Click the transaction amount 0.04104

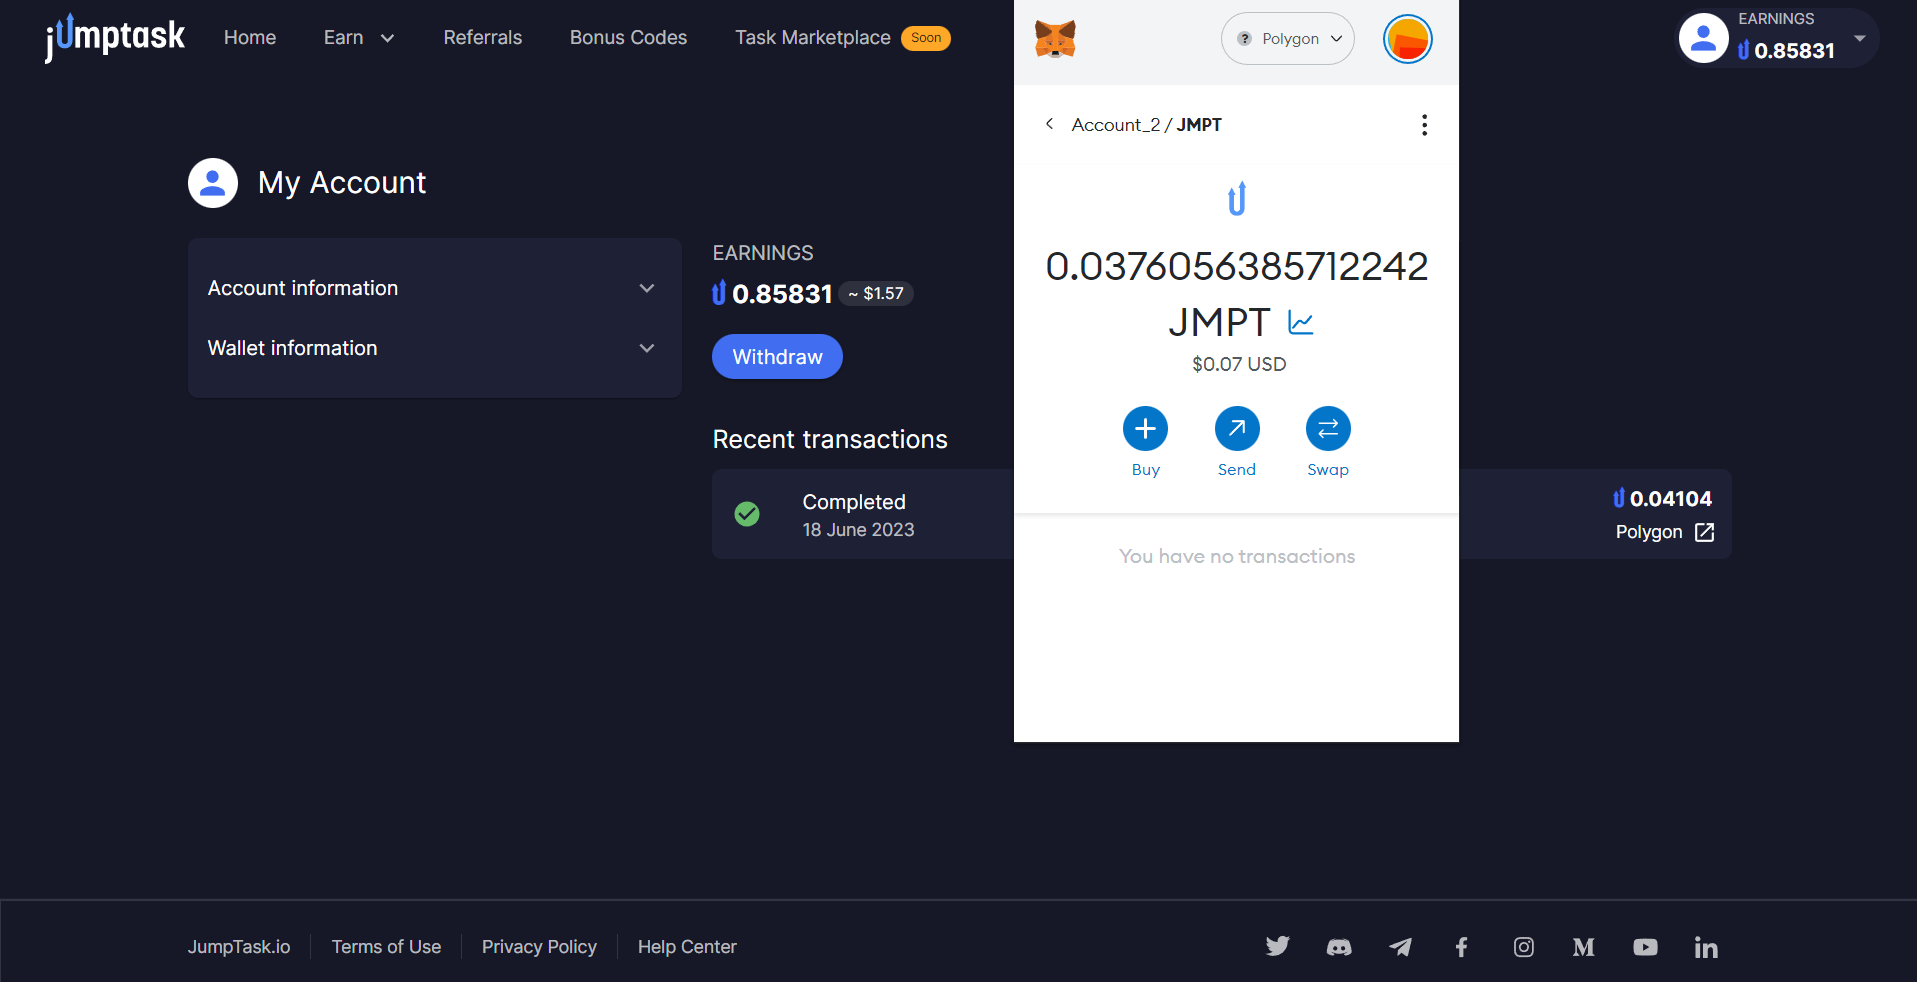click(1670, 499)
